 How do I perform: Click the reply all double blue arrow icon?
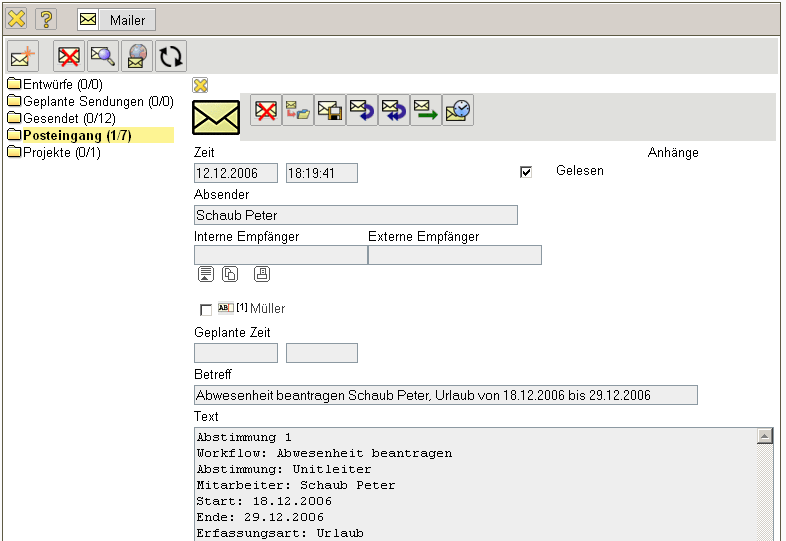coord(394,111)
